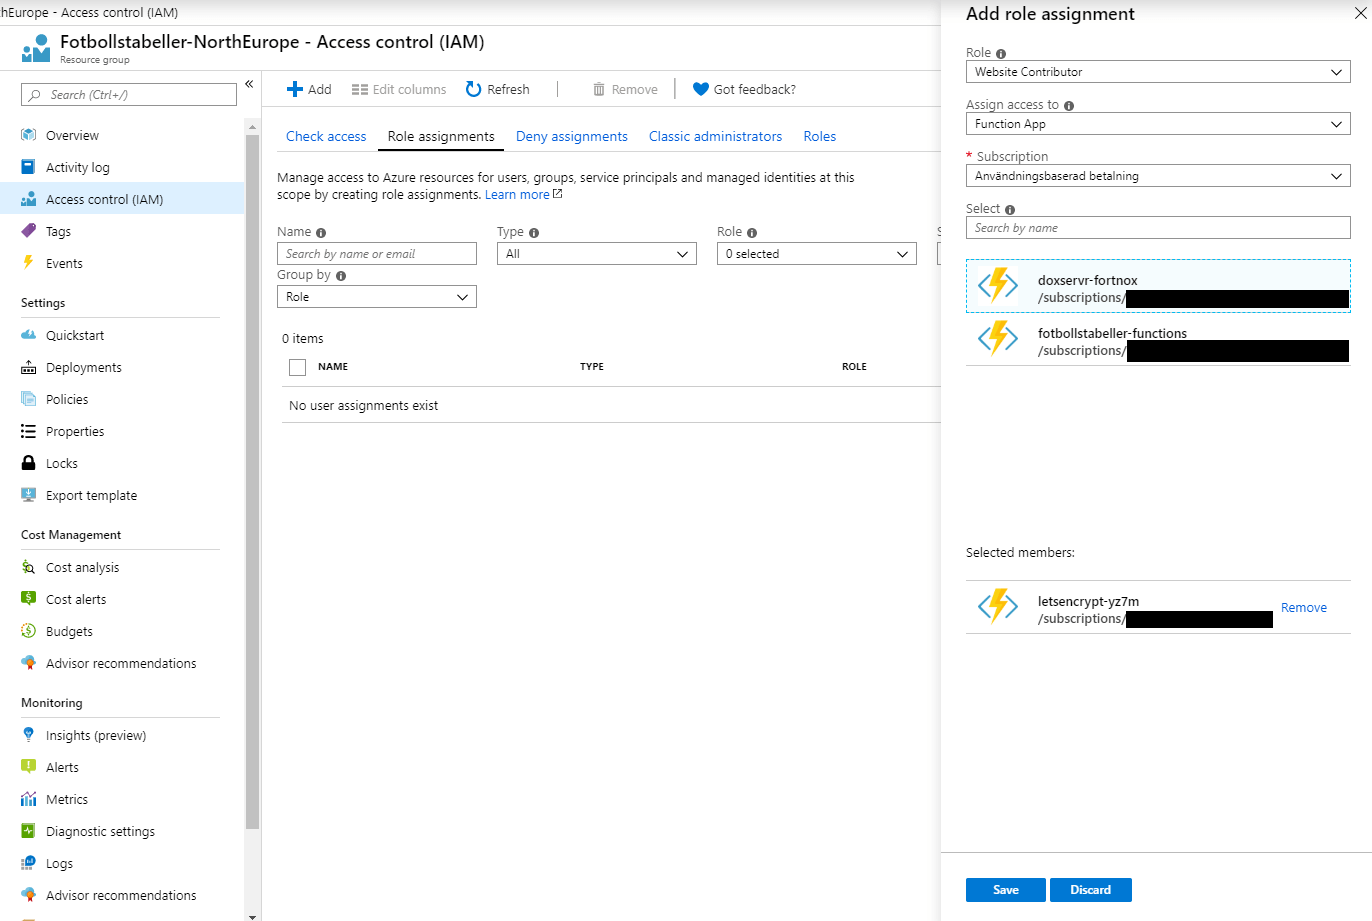
Task: Click the sidebar vertical scrollbar
Action: pyautogui.click(x=252, y=480)
